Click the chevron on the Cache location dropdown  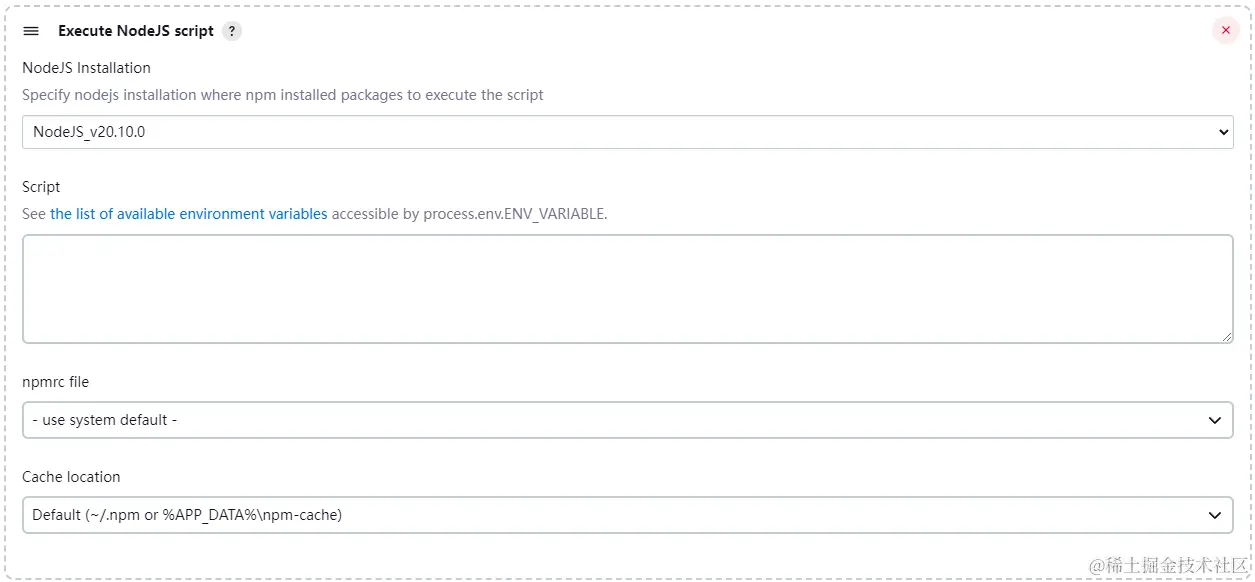(1214, 515)
